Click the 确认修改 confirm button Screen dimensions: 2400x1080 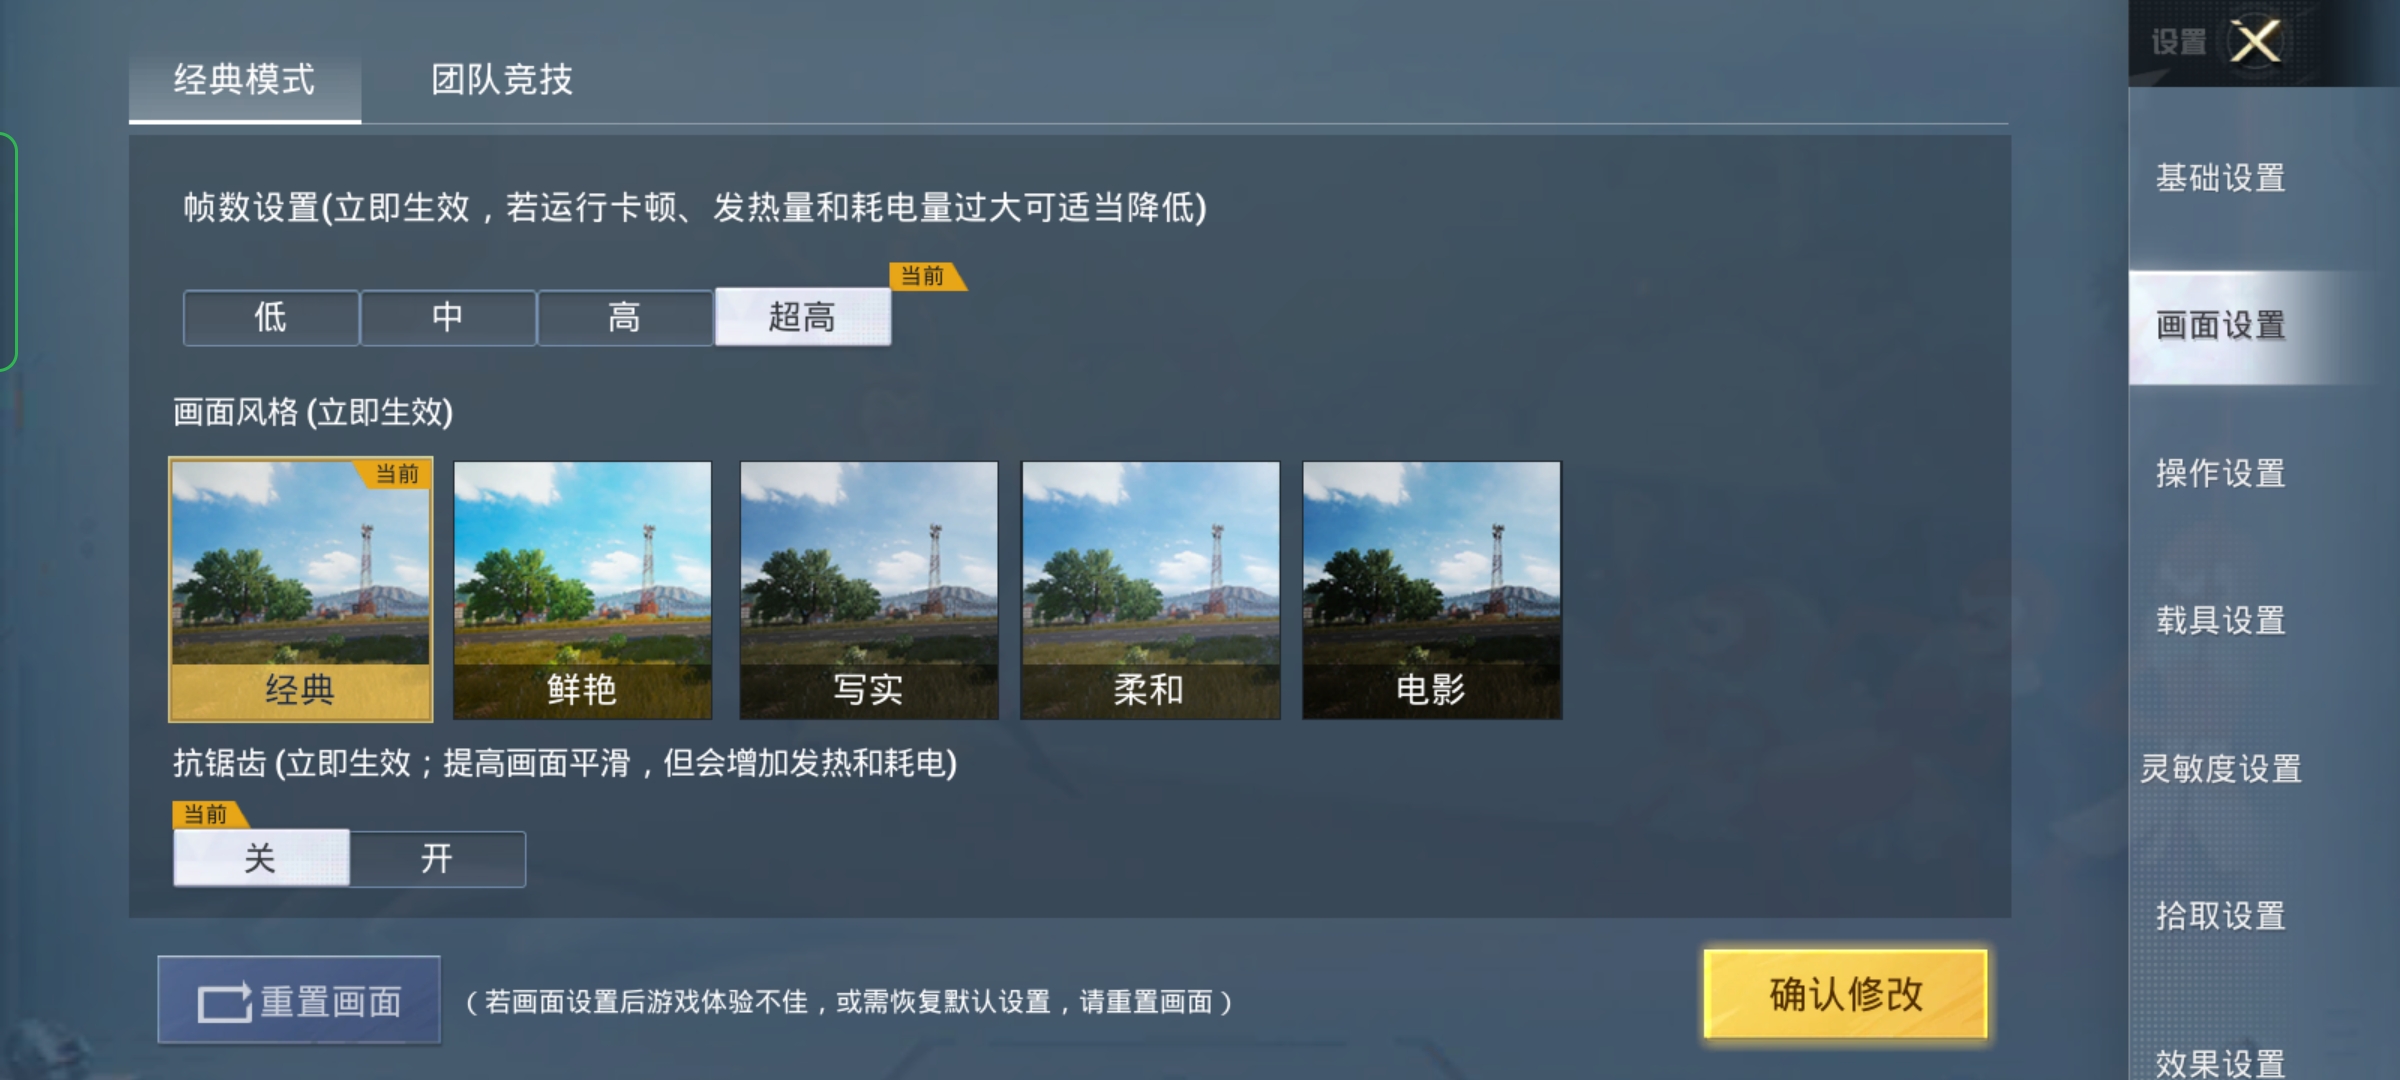tap(1846, 994)
